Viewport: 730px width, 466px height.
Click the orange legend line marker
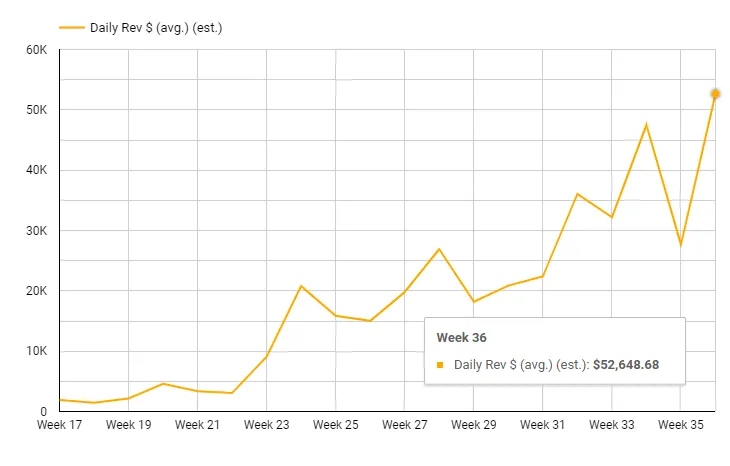(x=72, y=28)
